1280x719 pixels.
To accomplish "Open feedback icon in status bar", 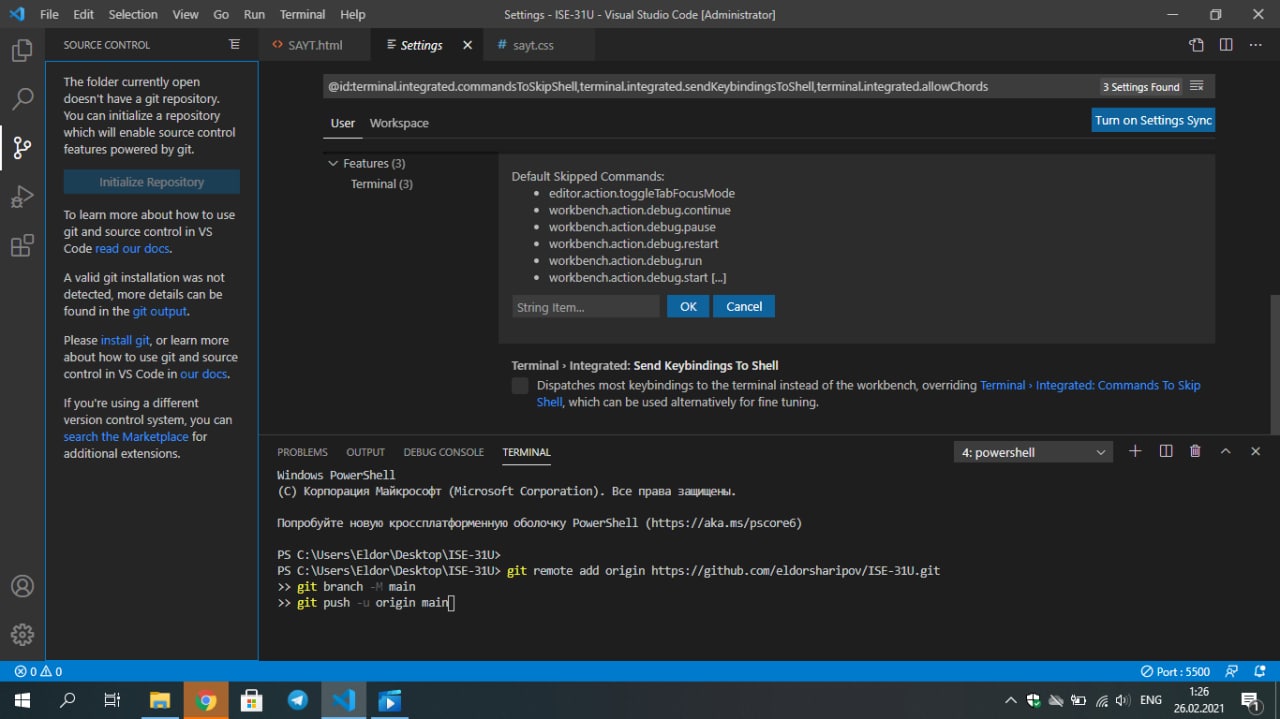I will click(x=1232, y=672).
